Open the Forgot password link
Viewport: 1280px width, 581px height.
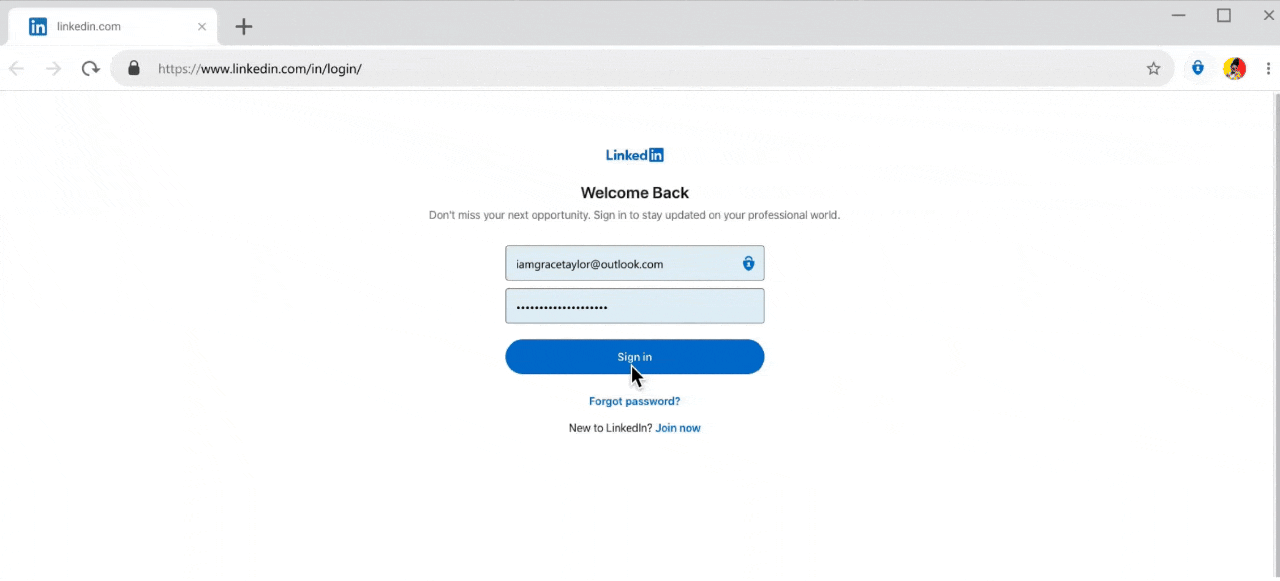point(634,401)
